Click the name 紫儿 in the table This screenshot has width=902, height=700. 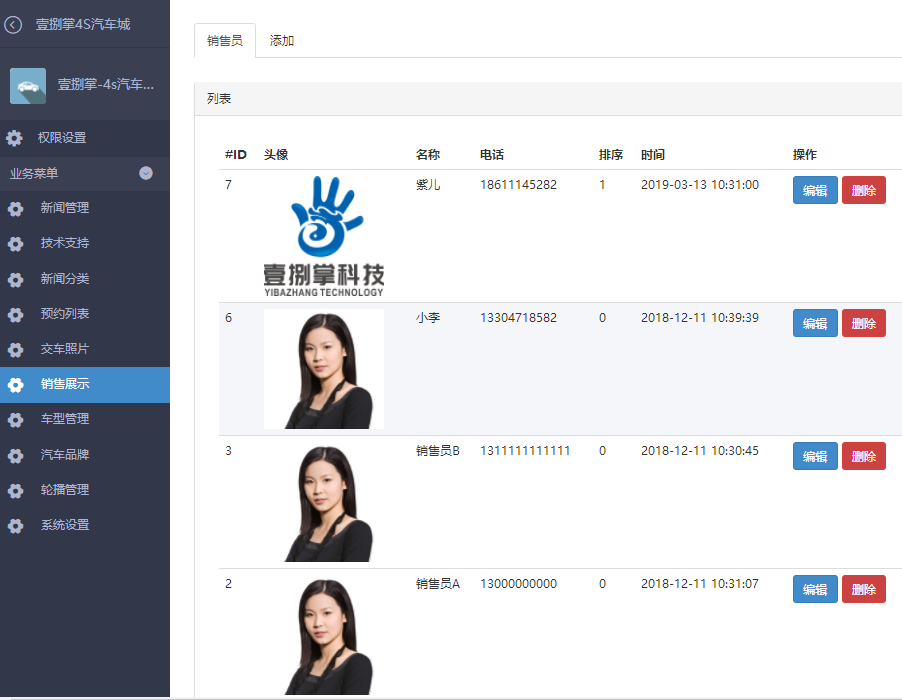tap(428, 185)
